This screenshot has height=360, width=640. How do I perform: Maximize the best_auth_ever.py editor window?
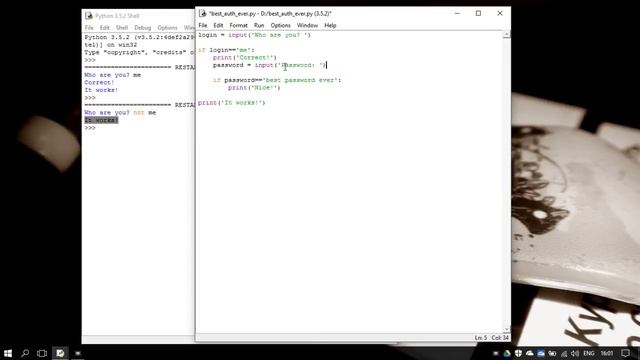pos(478,13)
